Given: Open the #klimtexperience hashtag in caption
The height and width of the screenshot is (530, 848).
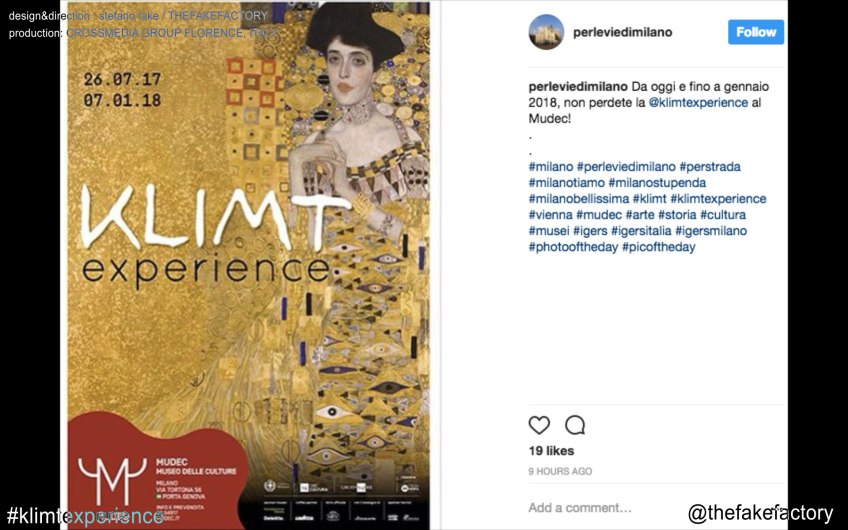Looking at the screenshot, I should [718, 198].
